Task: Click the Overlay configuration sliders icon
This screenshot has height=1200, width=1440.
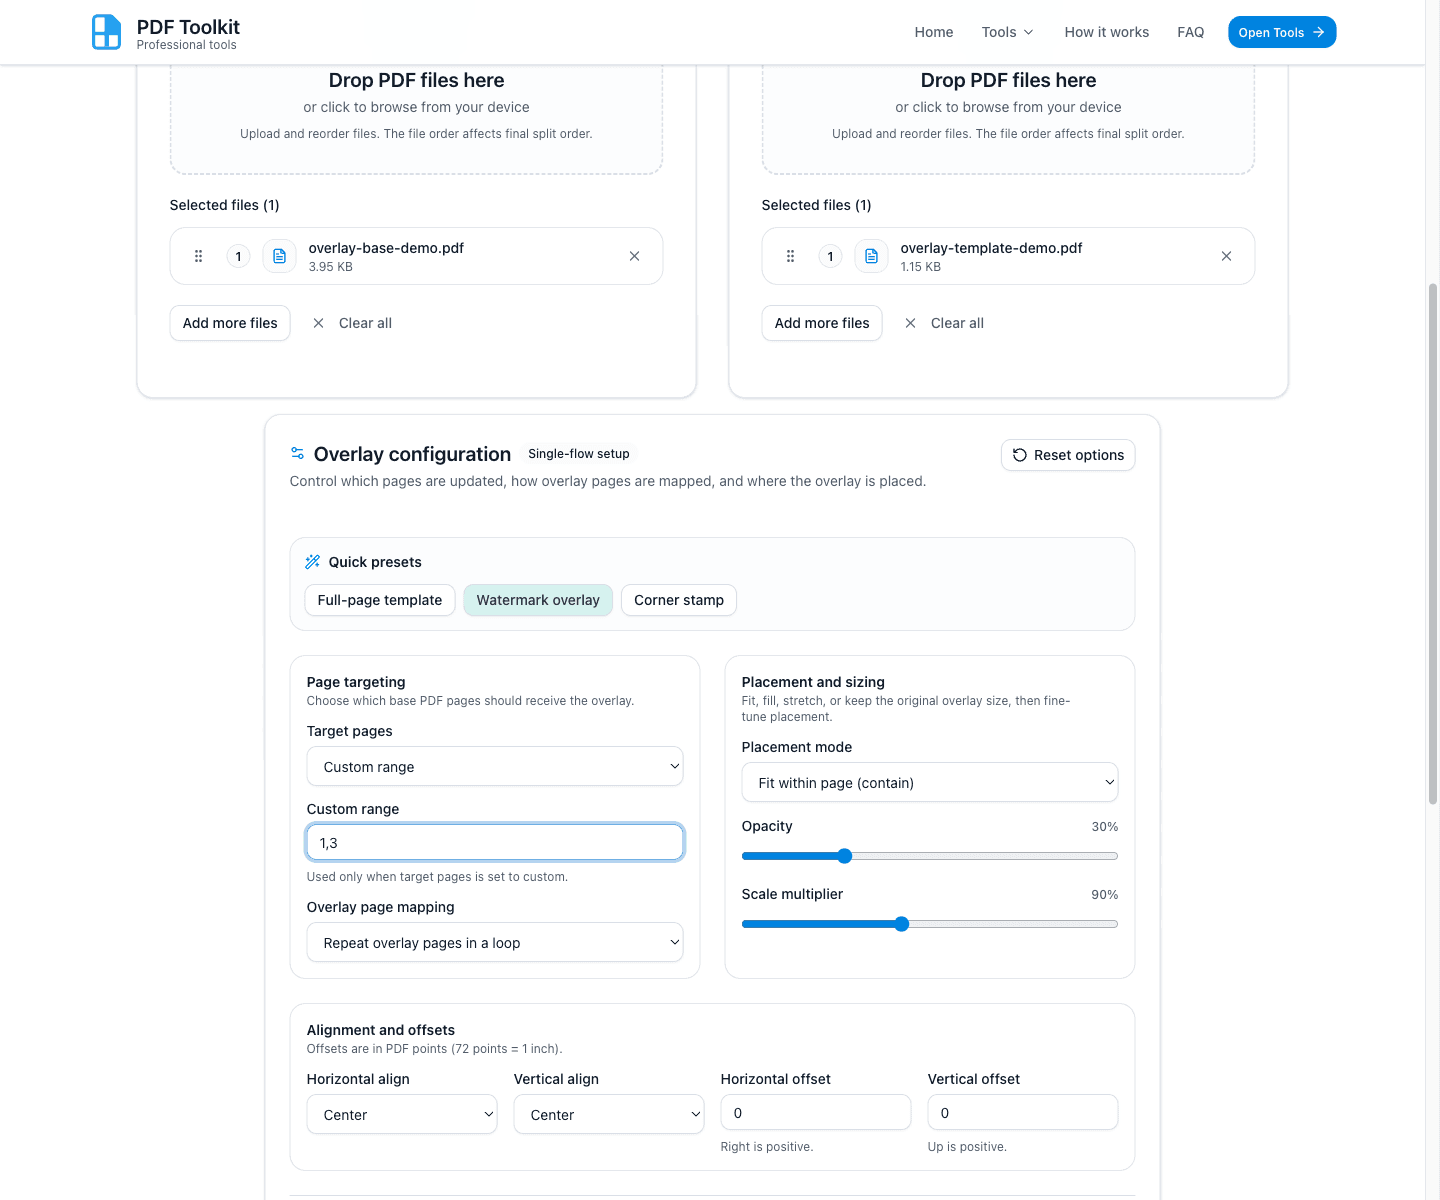Action: click(x=297, y=454)
